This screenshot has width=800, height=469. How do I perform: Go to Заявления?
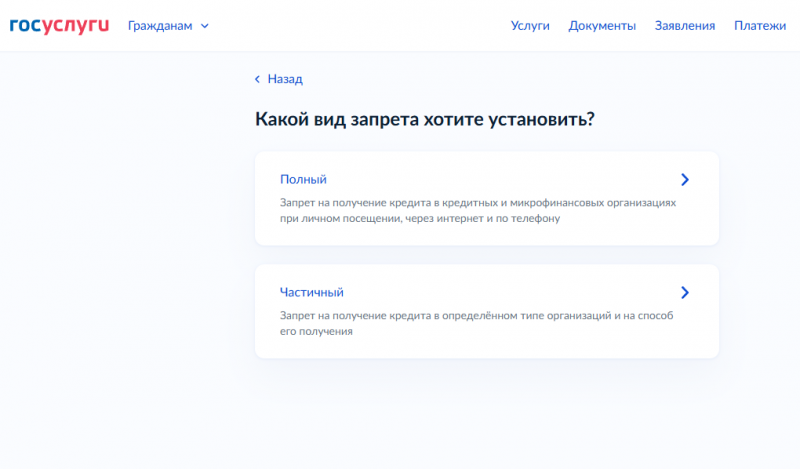click(685, 26)
